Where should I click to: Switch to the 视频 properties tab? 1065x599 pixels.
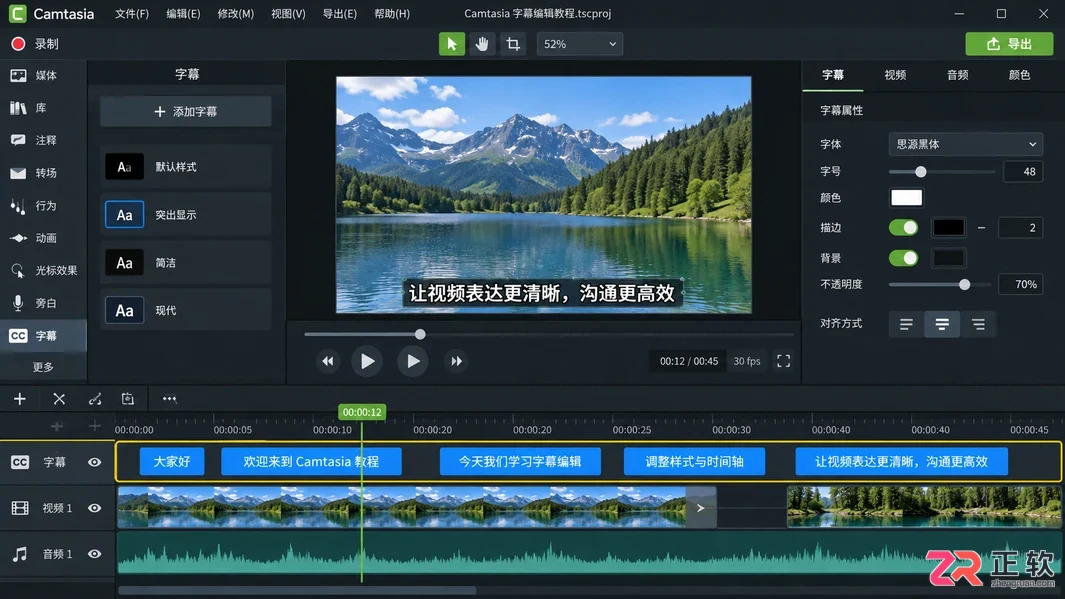(x=895, y=75)
